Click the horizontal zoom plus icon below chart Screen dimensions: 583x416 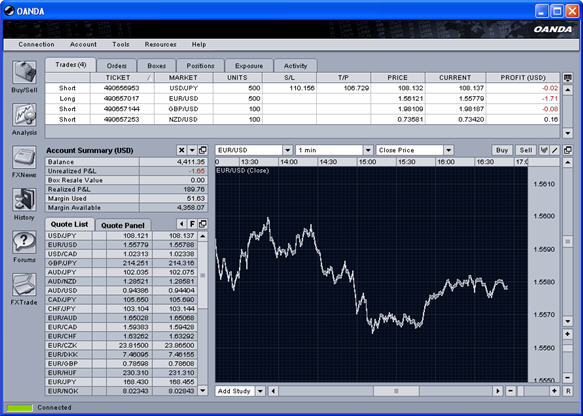[554, 391]
